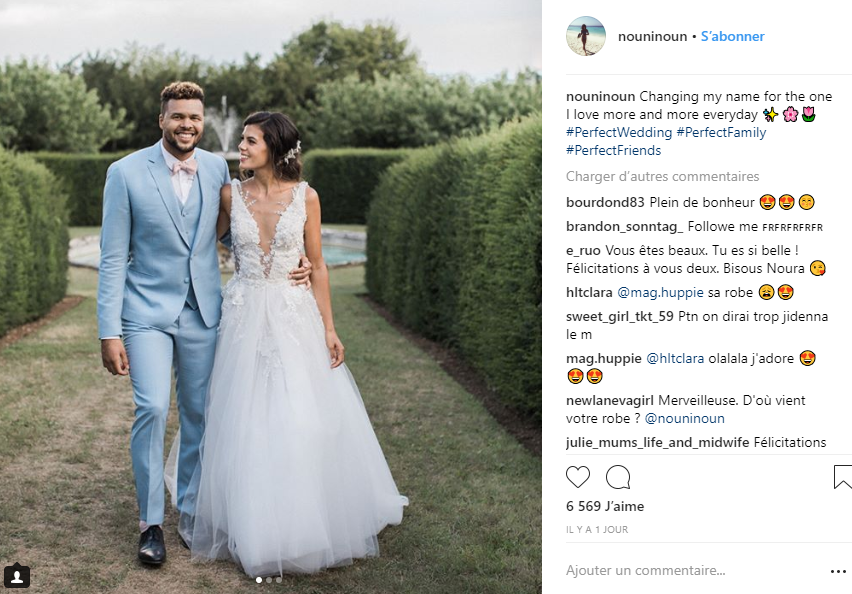Screen dimensions: 852x594
Task: Open the #PerfectFamily hashtag
Action: [x=721, y=133]
